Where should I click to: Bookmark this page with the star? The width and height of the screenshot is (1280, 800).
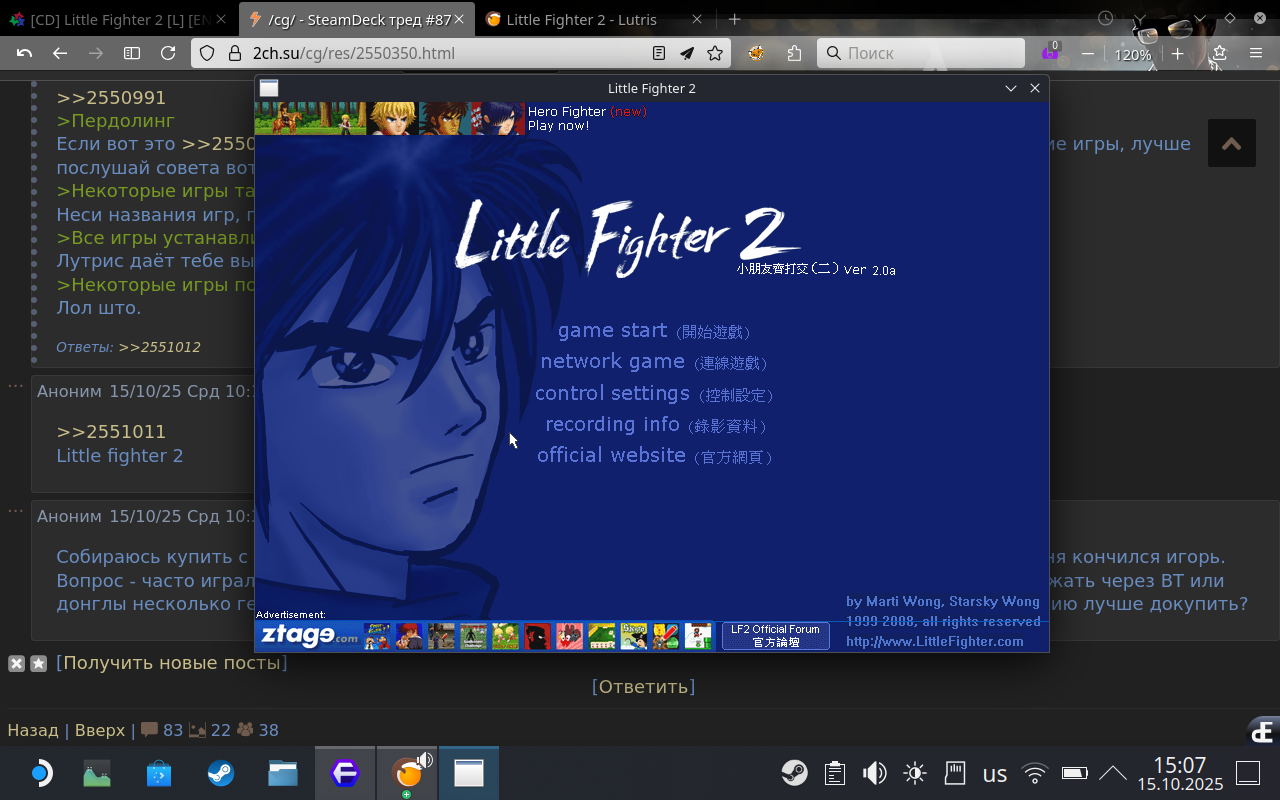click(x=715, y=53)
